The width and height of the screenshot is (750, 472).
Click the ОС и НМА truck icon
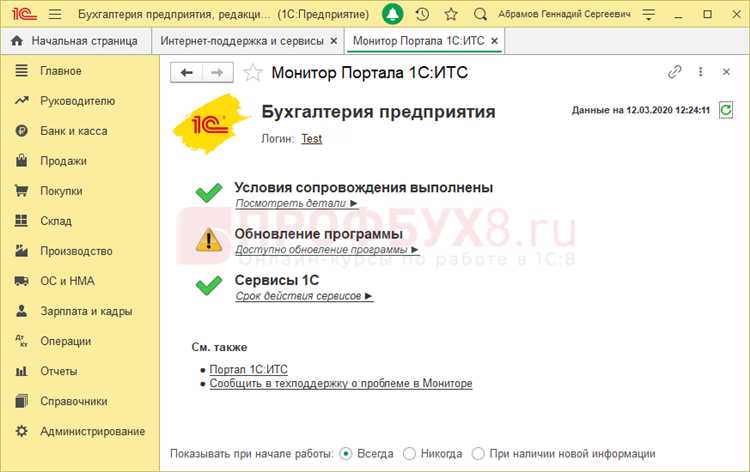21,281
